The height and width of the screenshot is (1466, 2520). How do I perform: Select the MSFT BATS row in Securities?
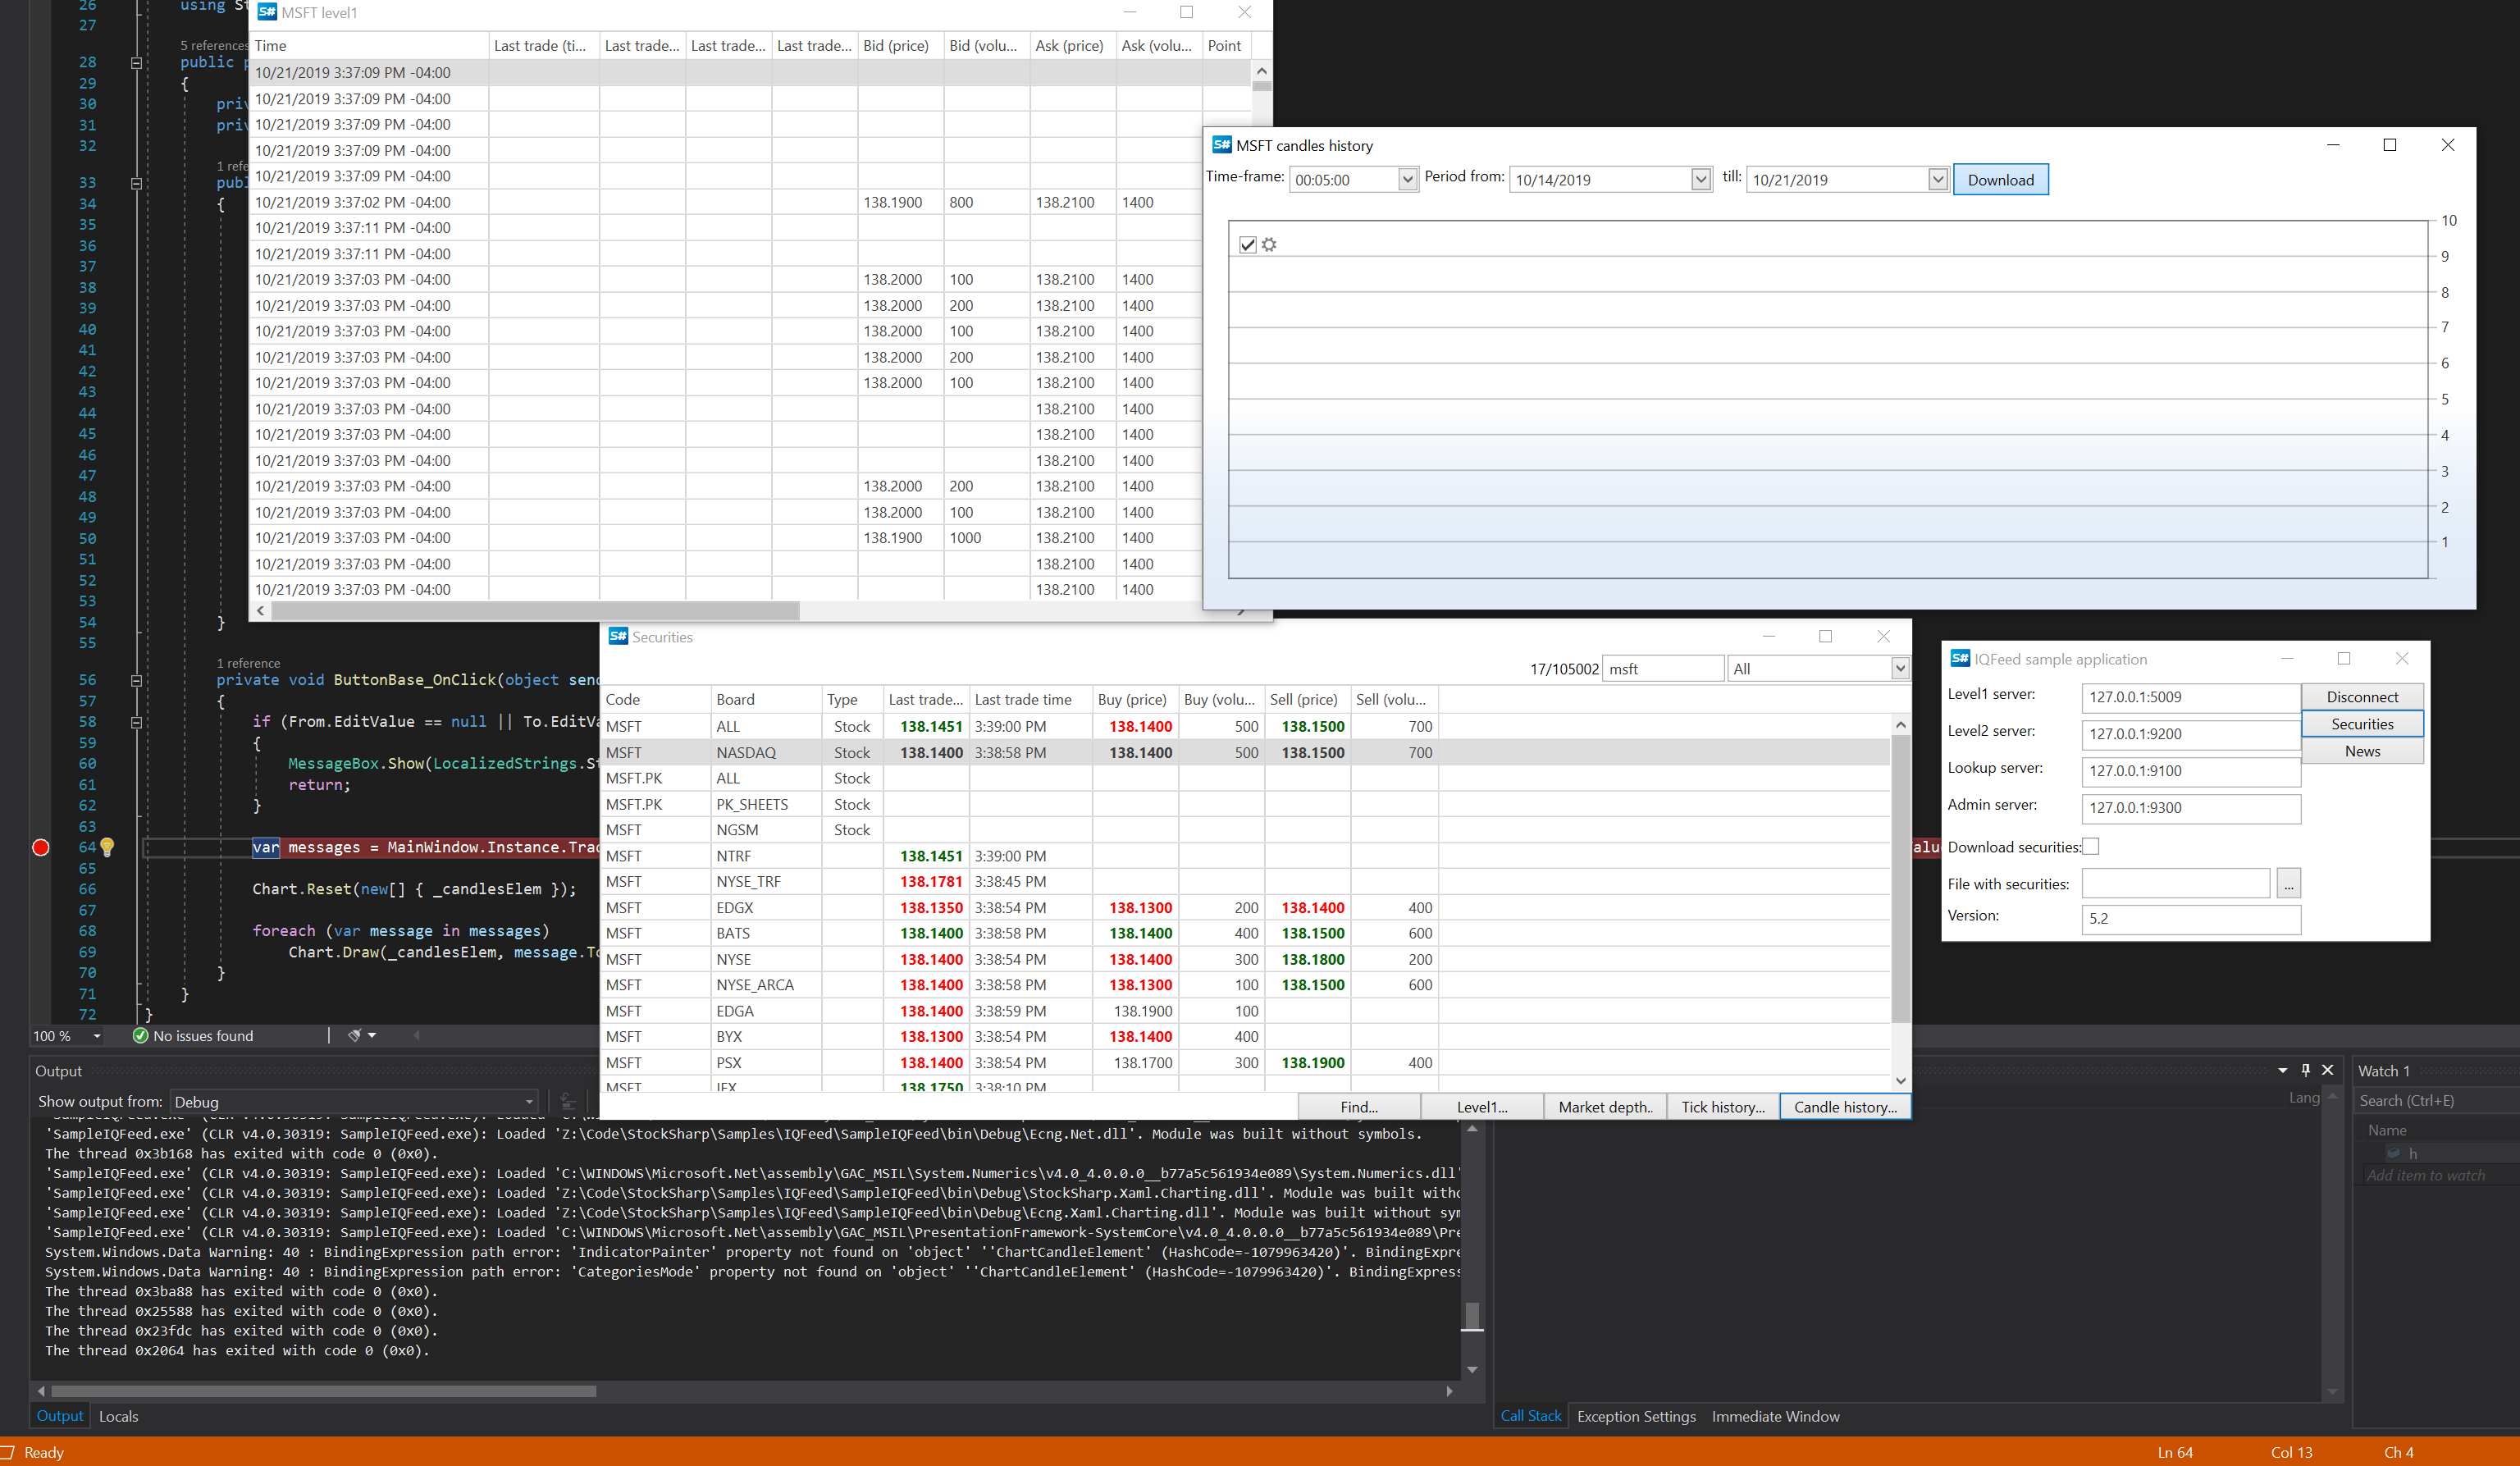(x=1245, y=933)
